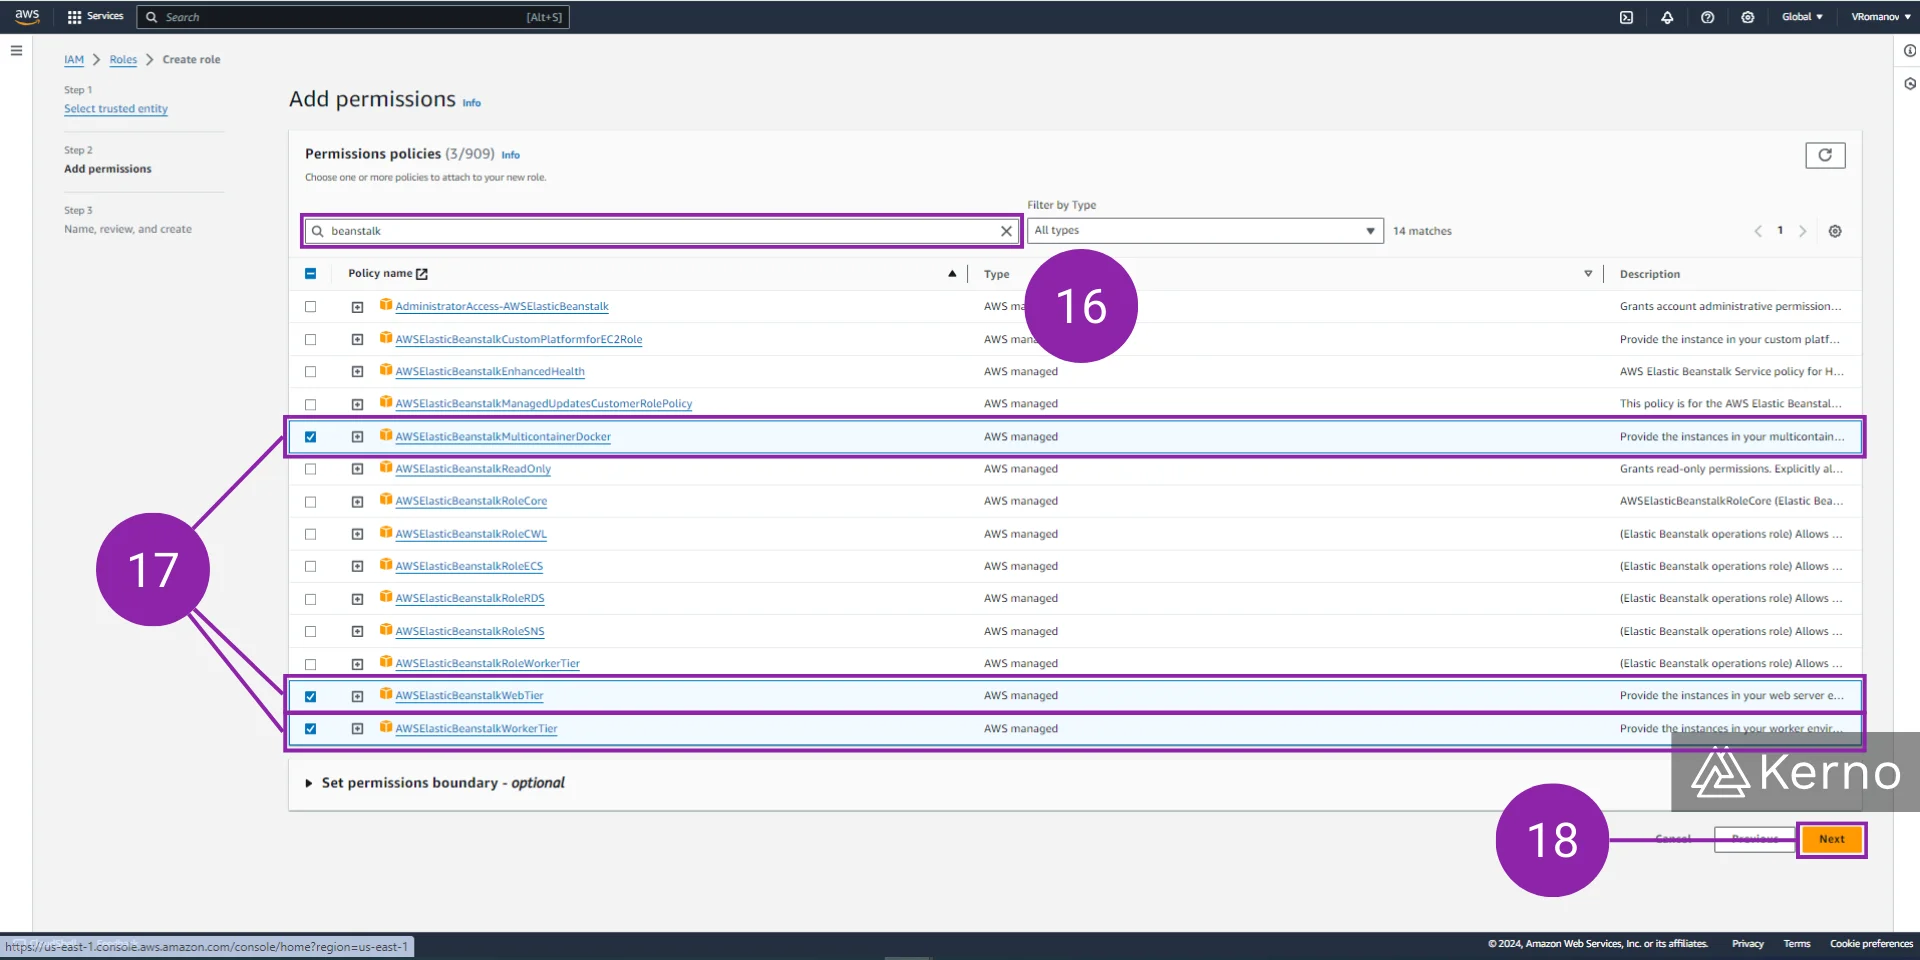Open the Info link next to Permissions policies
The image size is (1920, 960).
coord(510,155)
